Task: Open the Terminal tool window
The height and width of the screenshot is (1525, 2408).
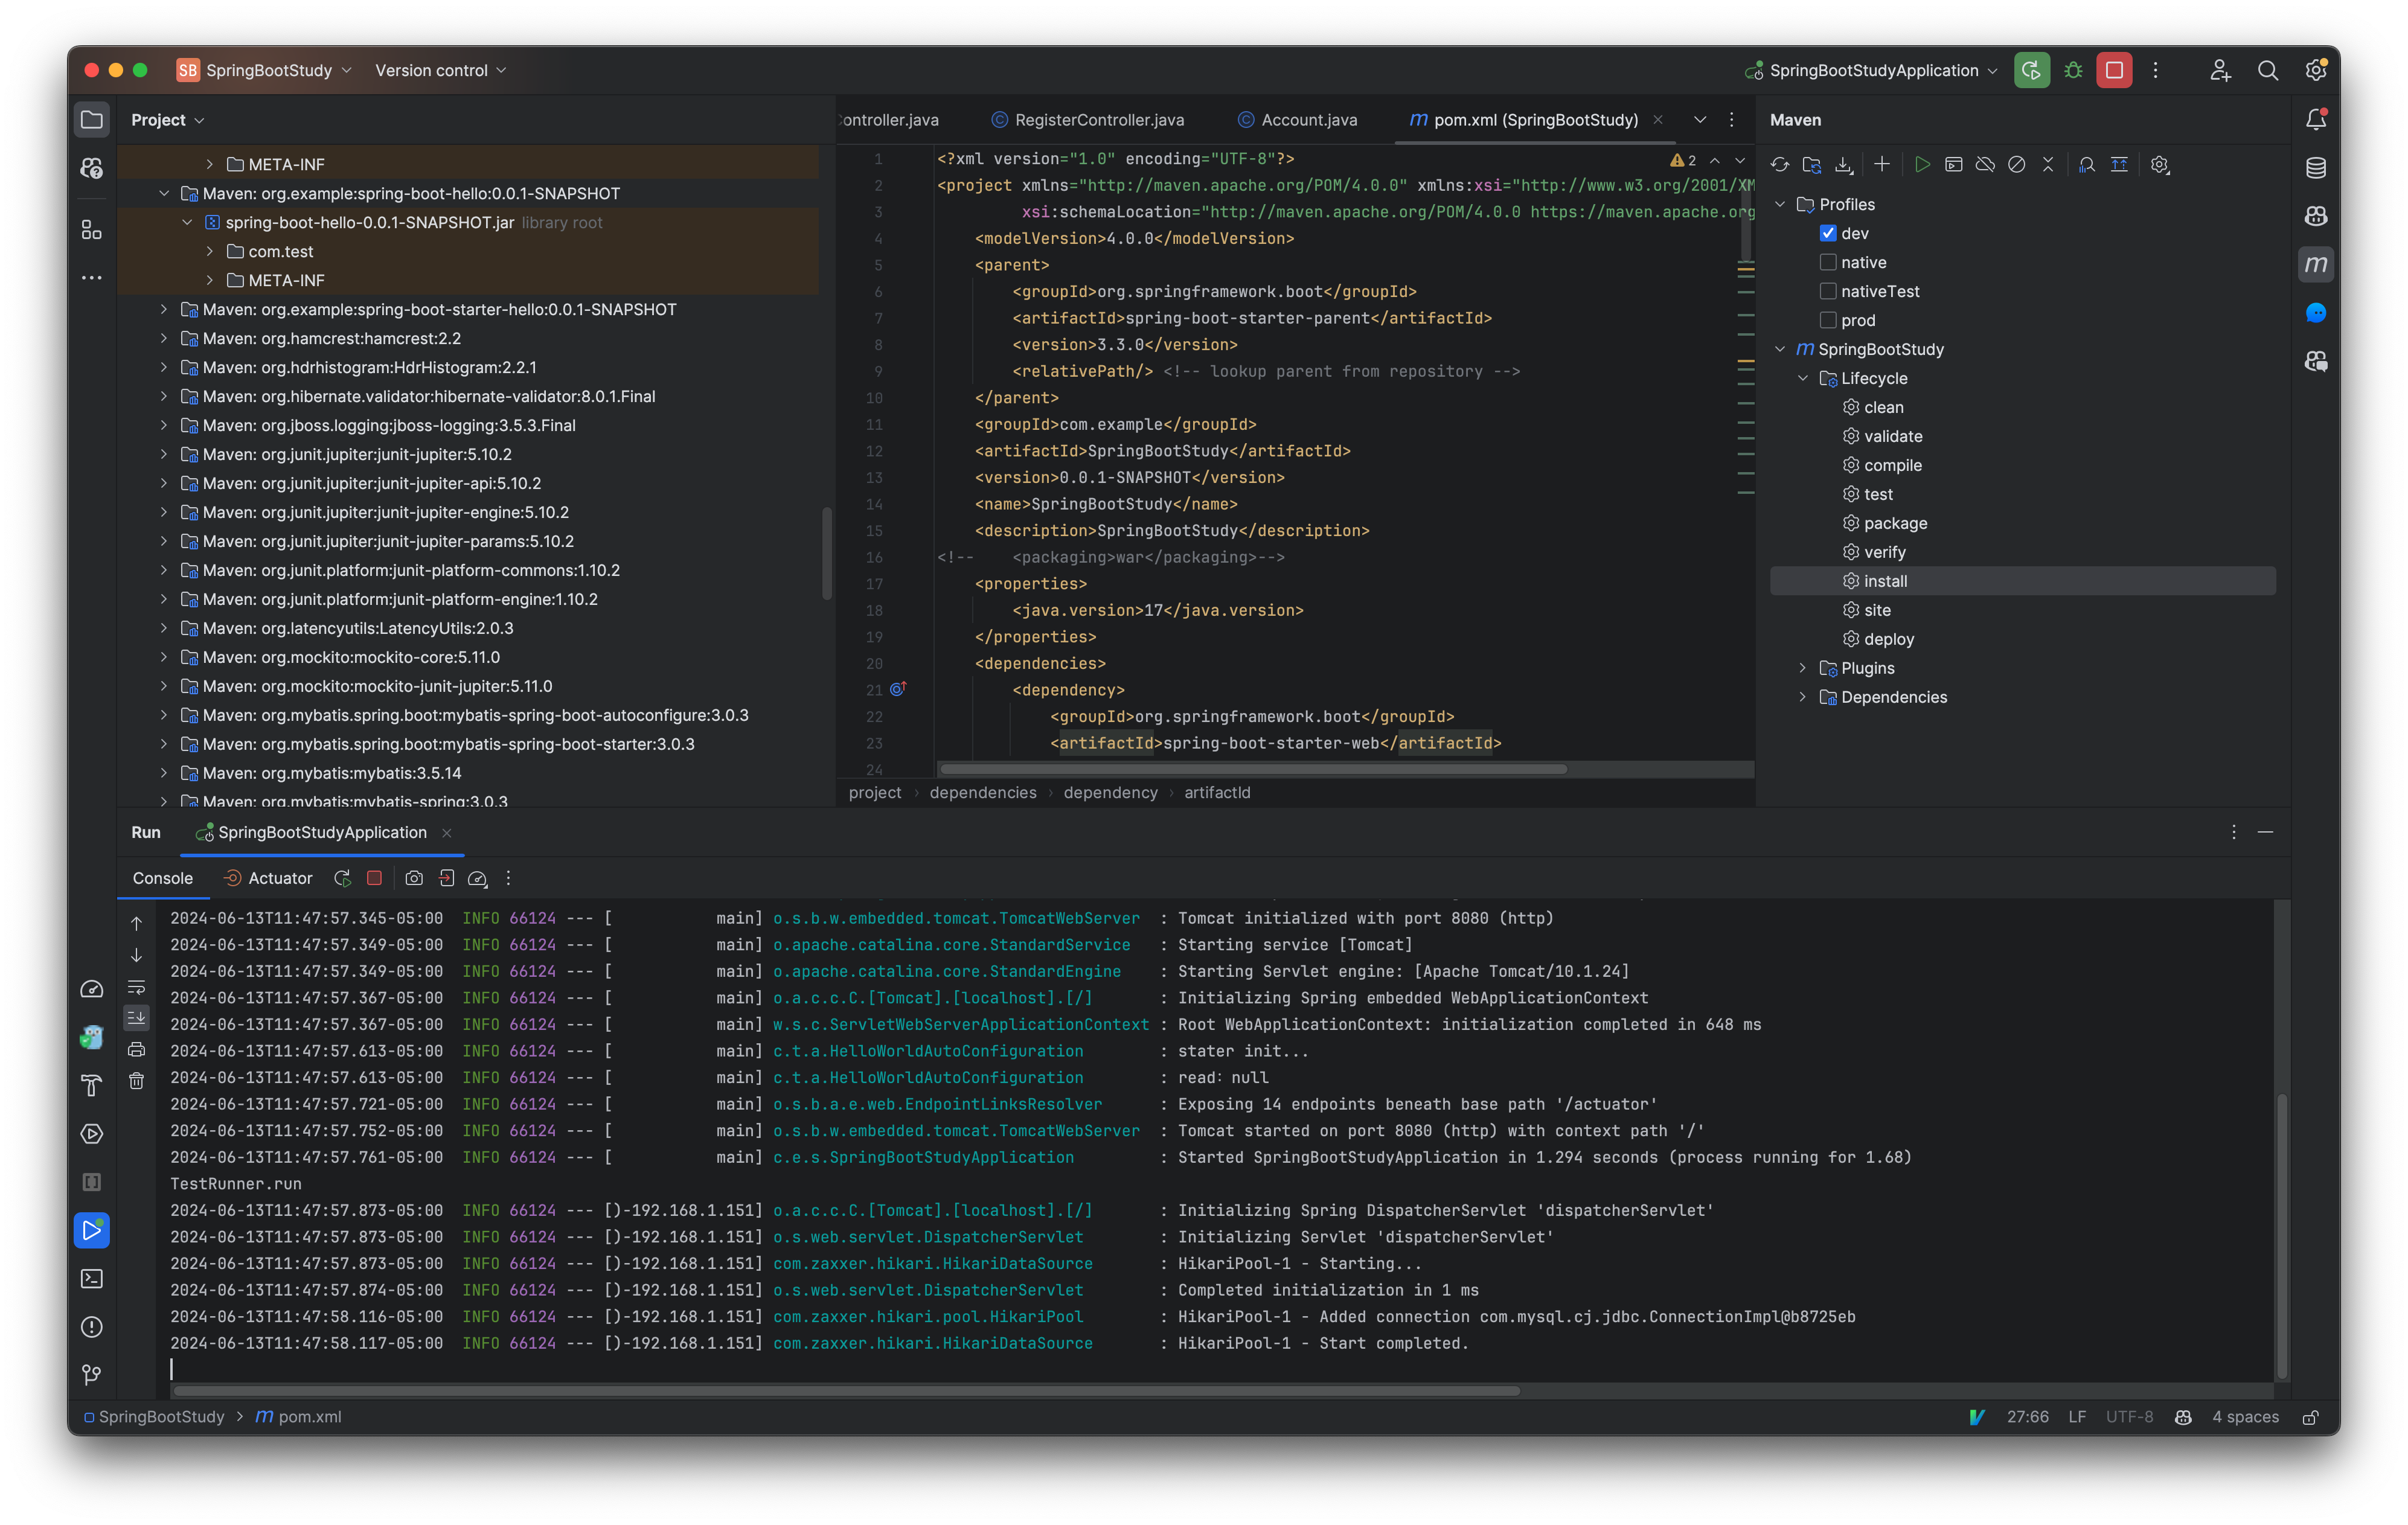Action: point(91,1278)
